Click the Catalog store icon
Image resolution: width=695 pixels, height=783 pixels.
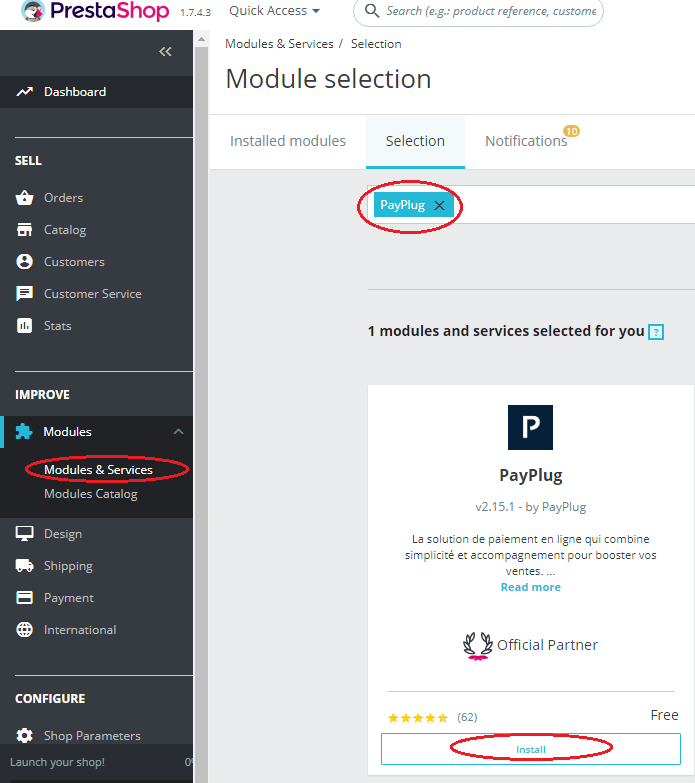pyautogui.click(x=24, y=230)
